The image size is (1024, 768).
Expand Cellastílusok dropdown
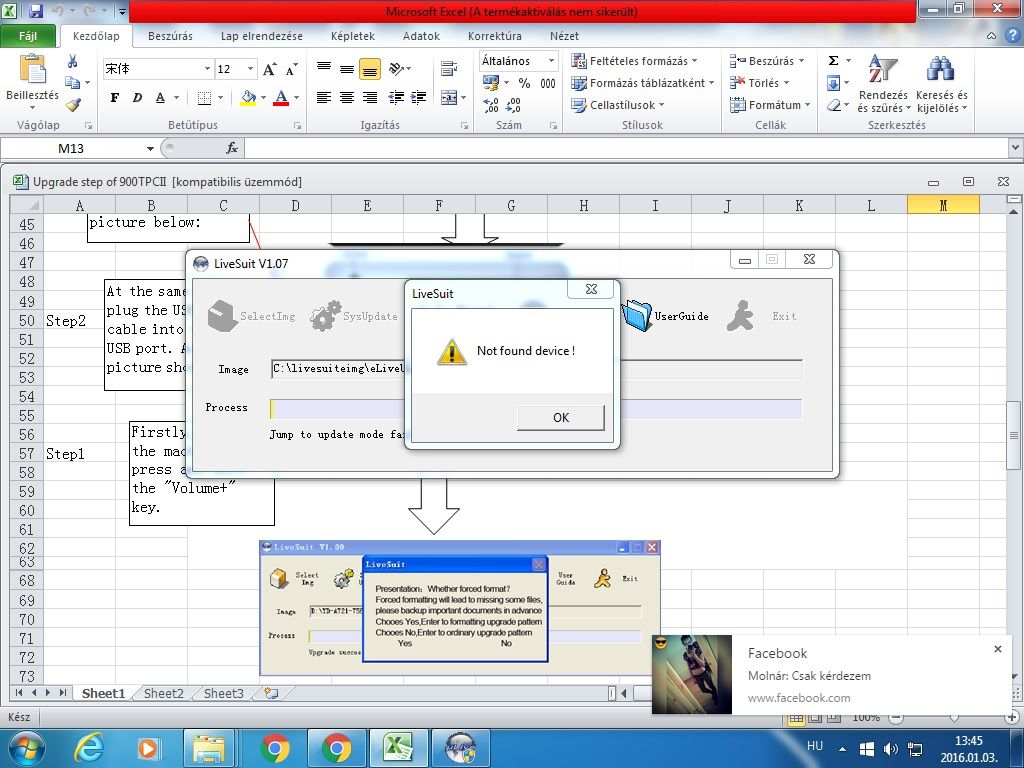(x=661, y=104)
